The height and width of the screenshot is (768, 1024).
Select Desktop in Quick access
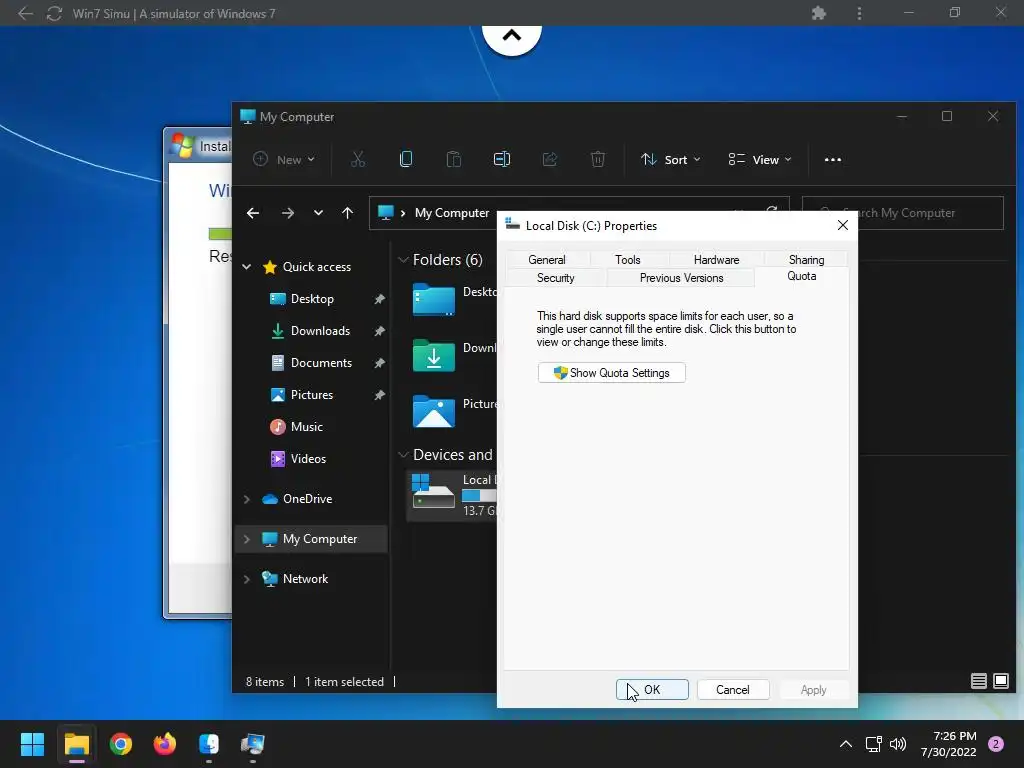(x=312, y=298)
